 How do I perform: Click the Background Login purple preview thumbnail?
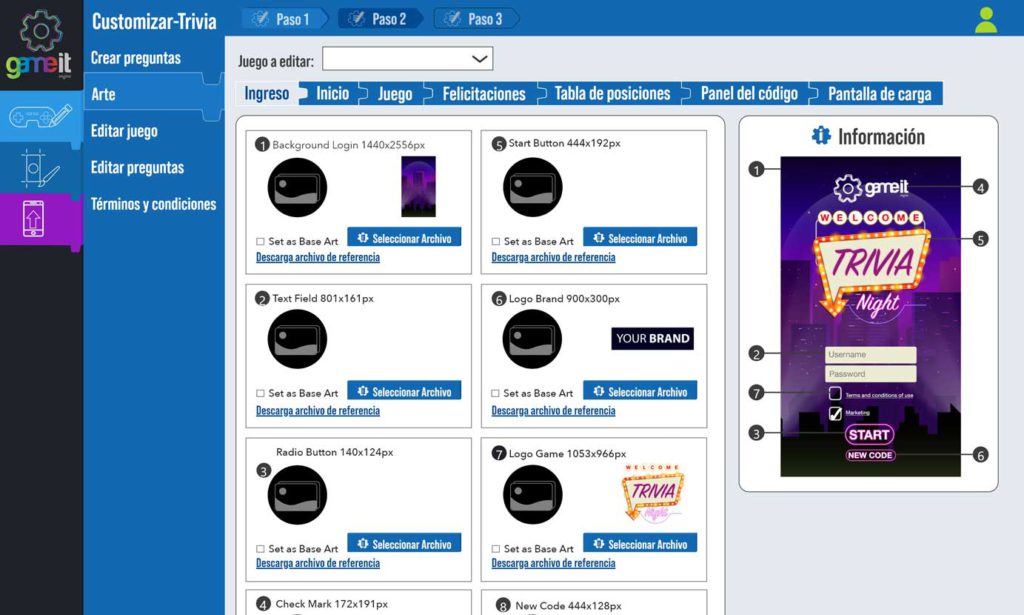(x=418, y=187)
